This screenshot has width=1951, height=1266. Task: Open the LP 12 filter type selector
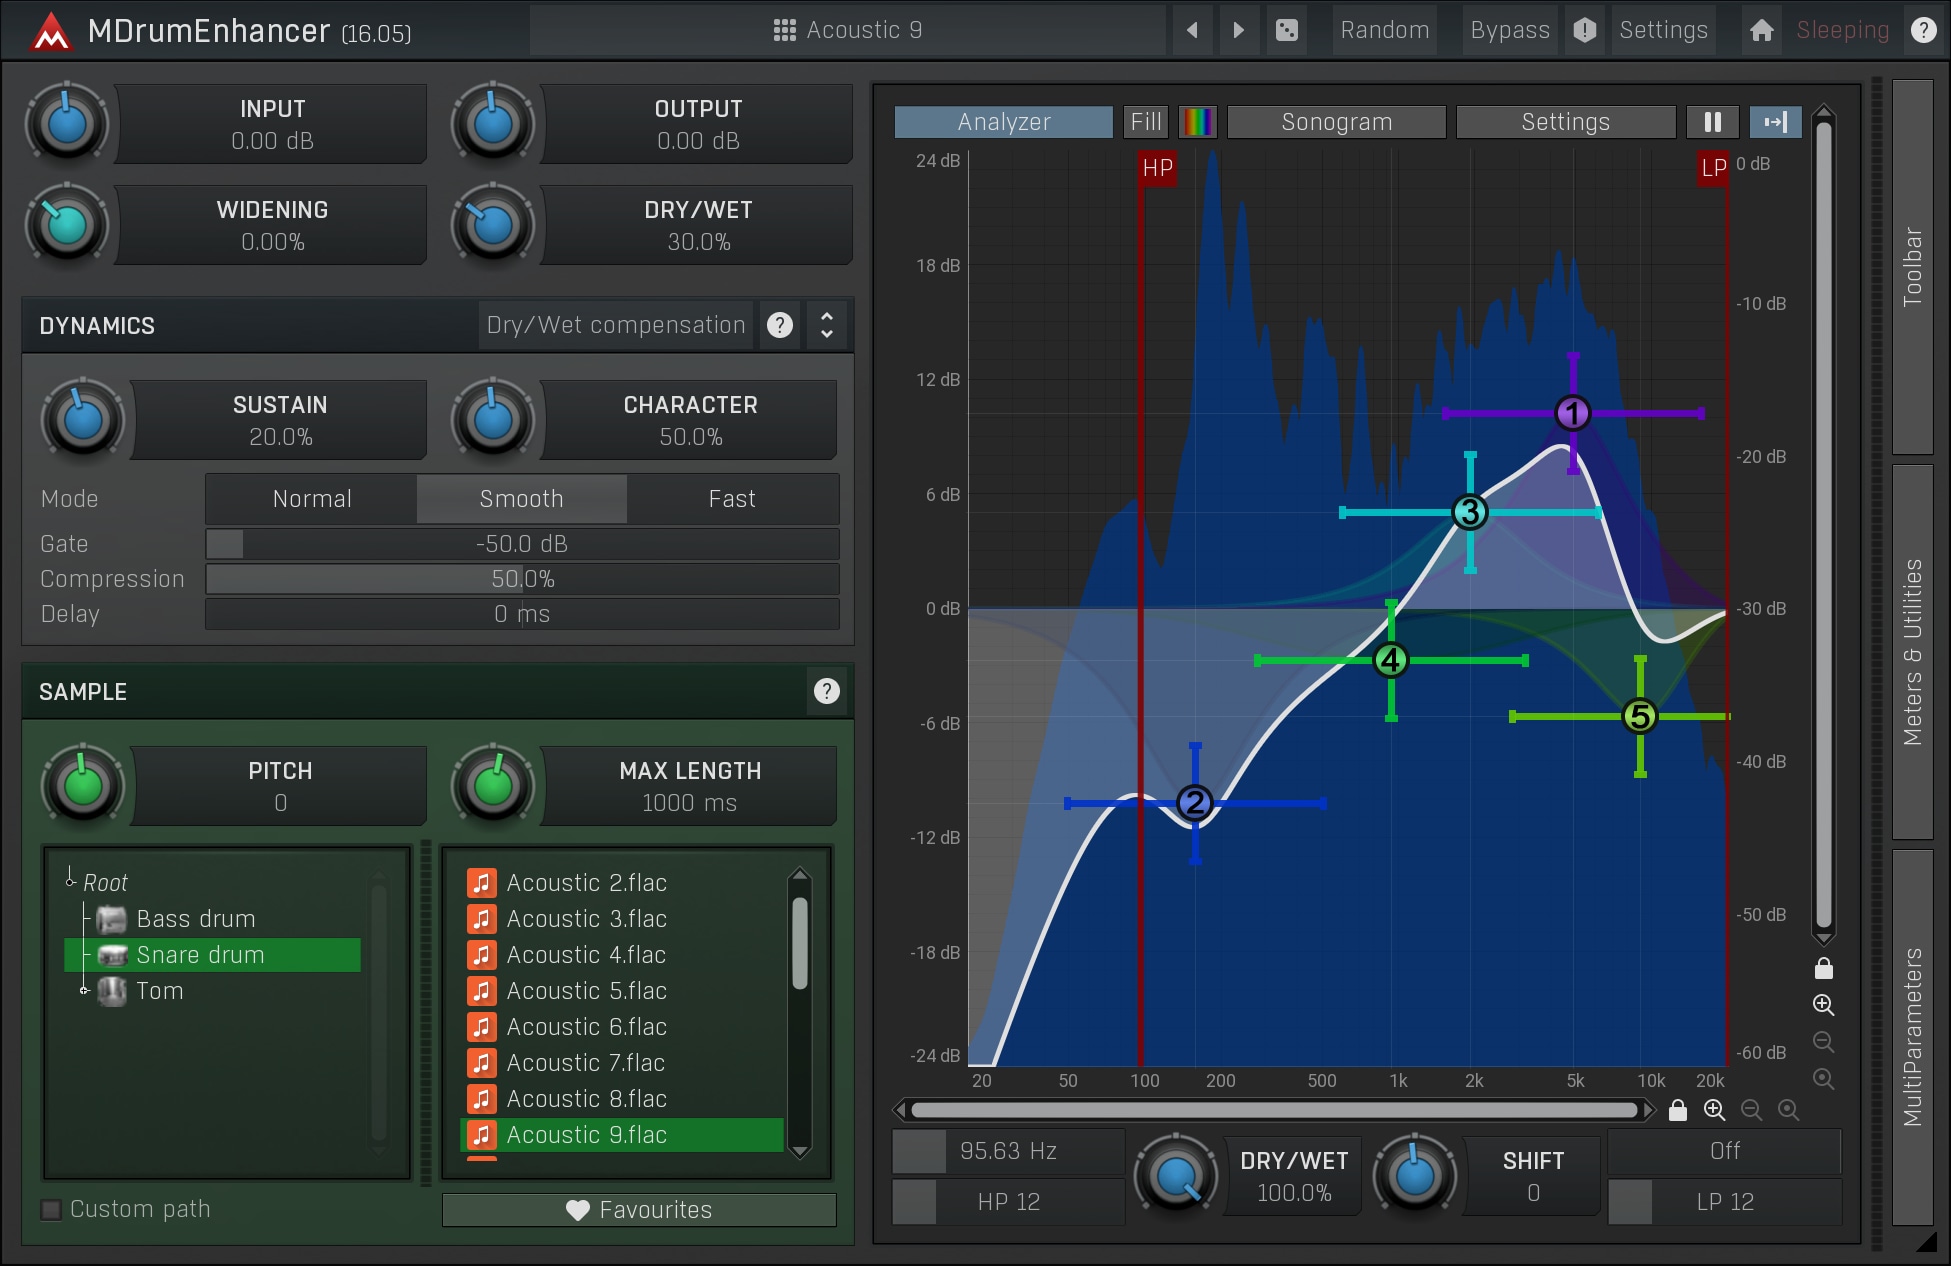click(x=1725, y=1202)
